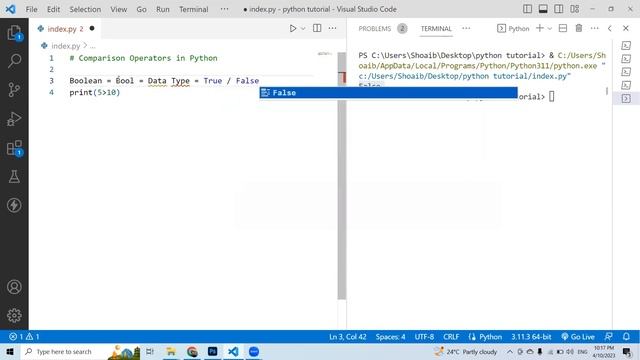Screen dimensions: 640x360
Task: Toggle the secondary side bar layout icon
Action: tap(559, 9)
